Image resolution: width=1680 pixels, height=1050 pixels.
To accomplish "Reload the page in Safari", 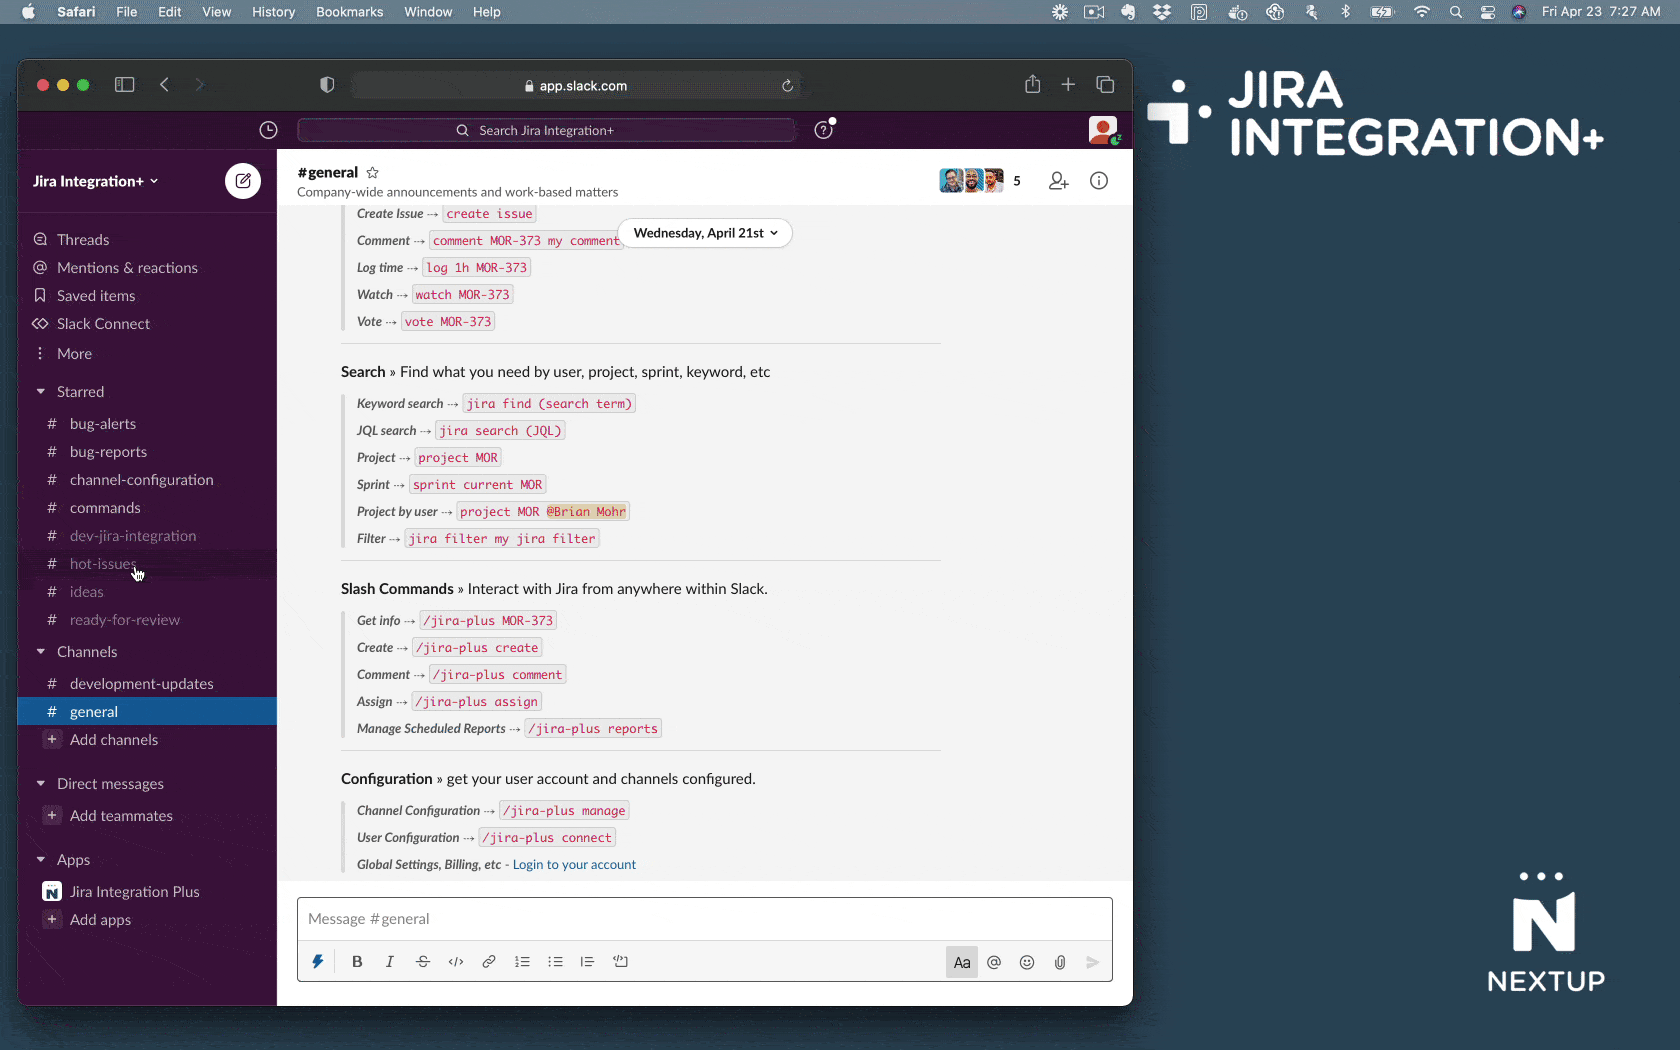I will (787, 86).
